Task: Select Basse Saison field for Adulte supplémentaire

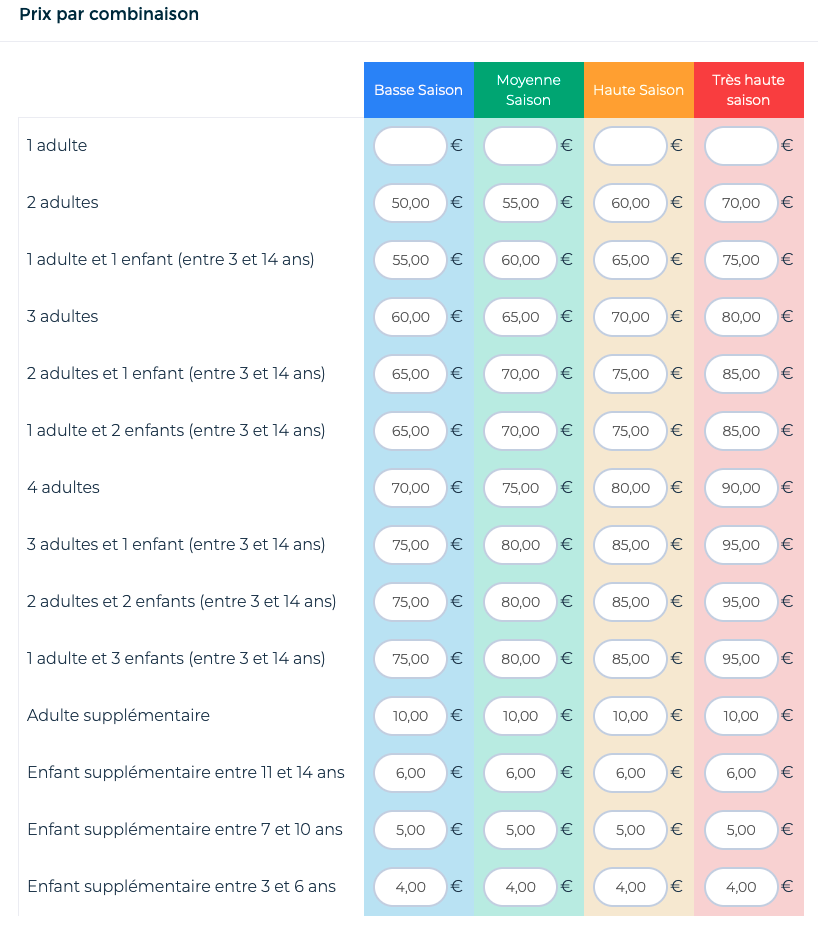Action: click(x=410, y=716)
